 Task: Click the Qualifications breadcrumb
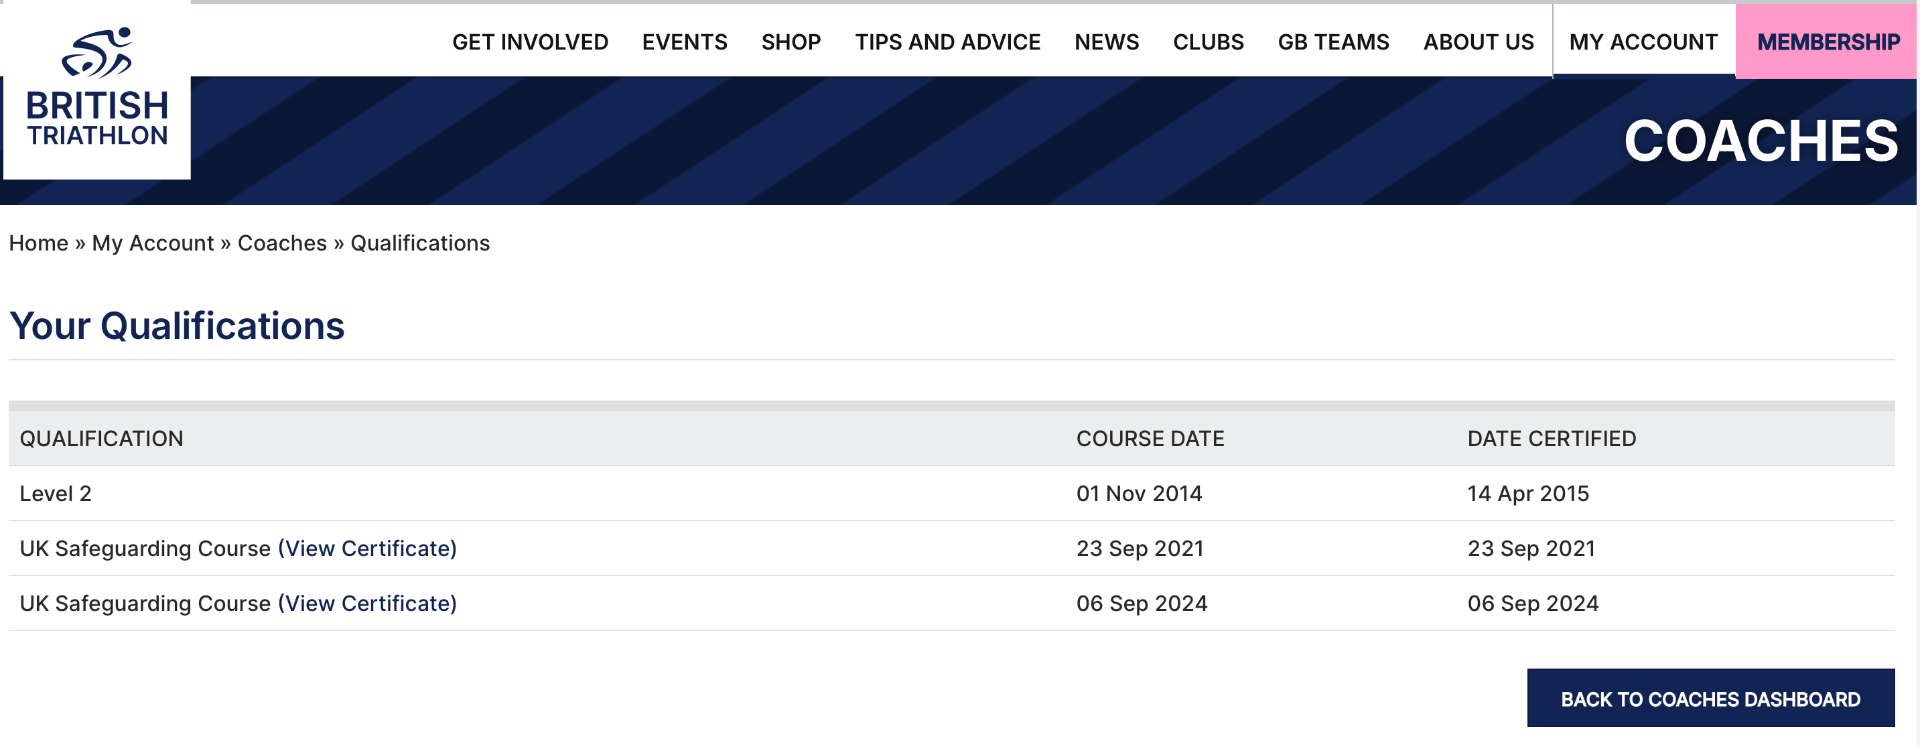tap(420, 243)
